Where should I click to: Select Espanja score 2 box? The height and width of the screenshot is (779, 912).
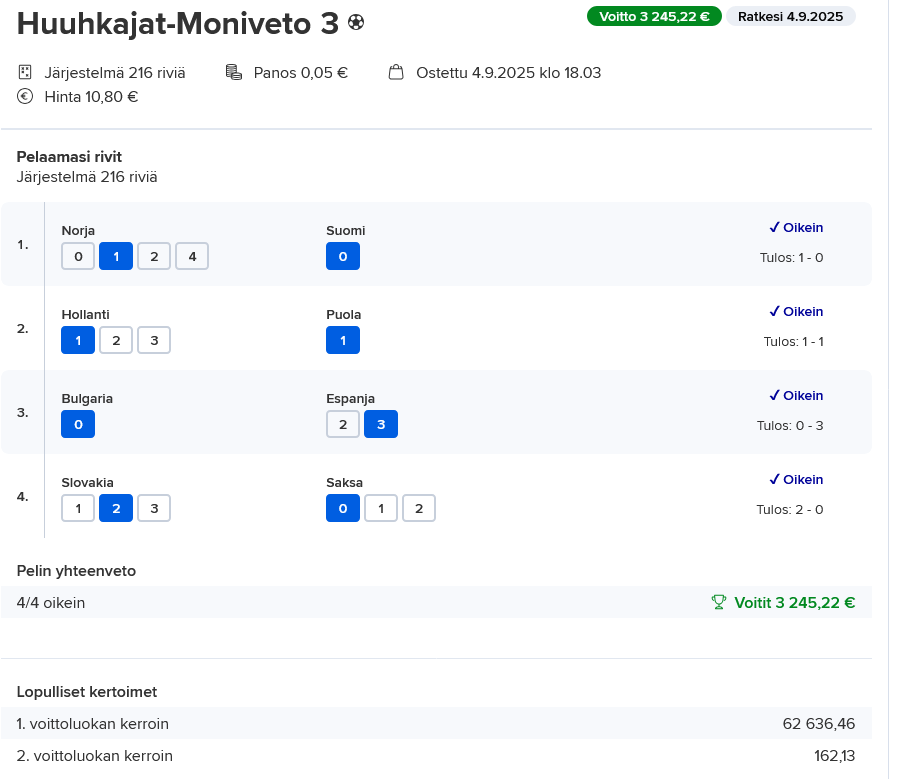343,425
